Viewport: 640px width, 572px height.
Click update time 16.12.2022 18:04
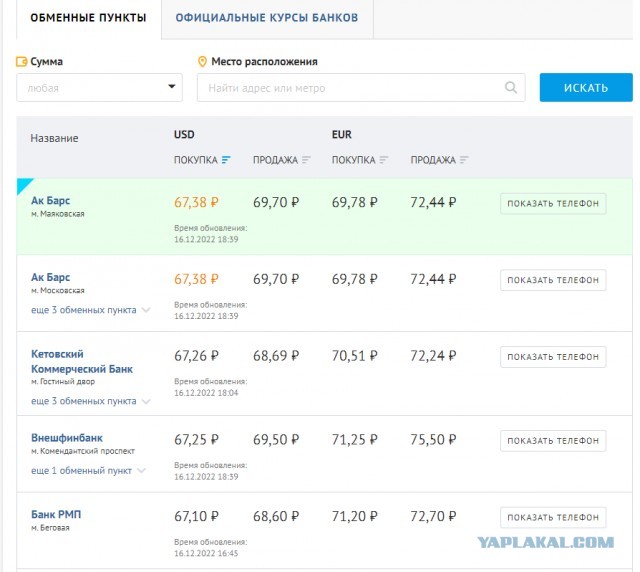coord(206,393)
